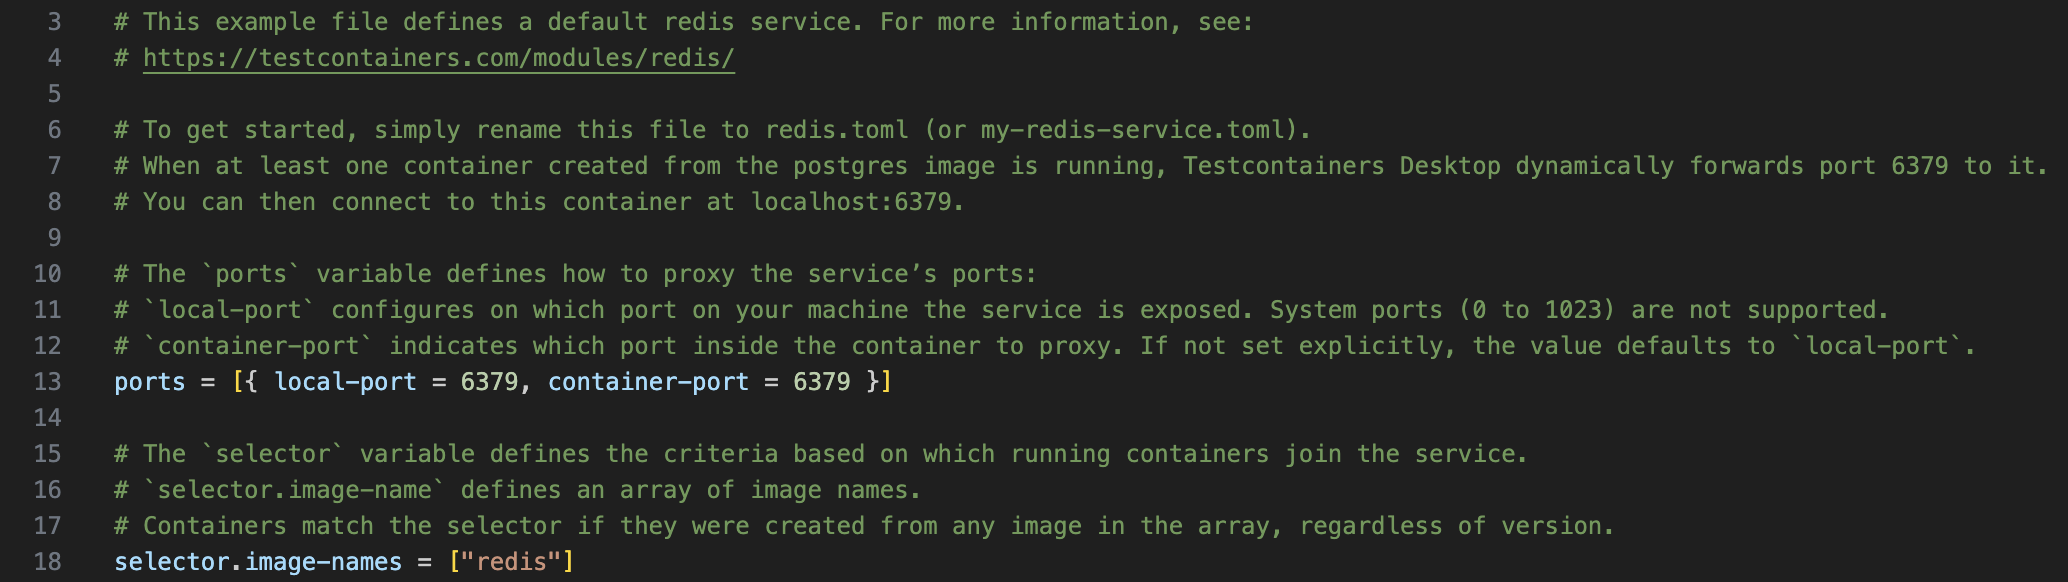Screen dimensions: 2068x582
Task: Click line number 13 in gutter
Action: tap(47, 382)
